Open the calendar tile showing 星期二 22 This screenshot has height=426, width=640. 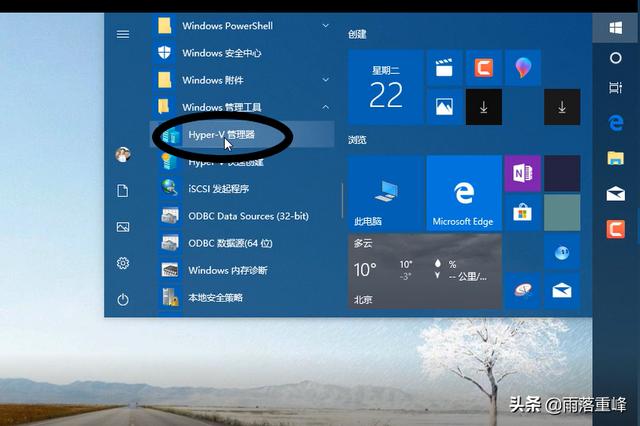click(386, 87)
